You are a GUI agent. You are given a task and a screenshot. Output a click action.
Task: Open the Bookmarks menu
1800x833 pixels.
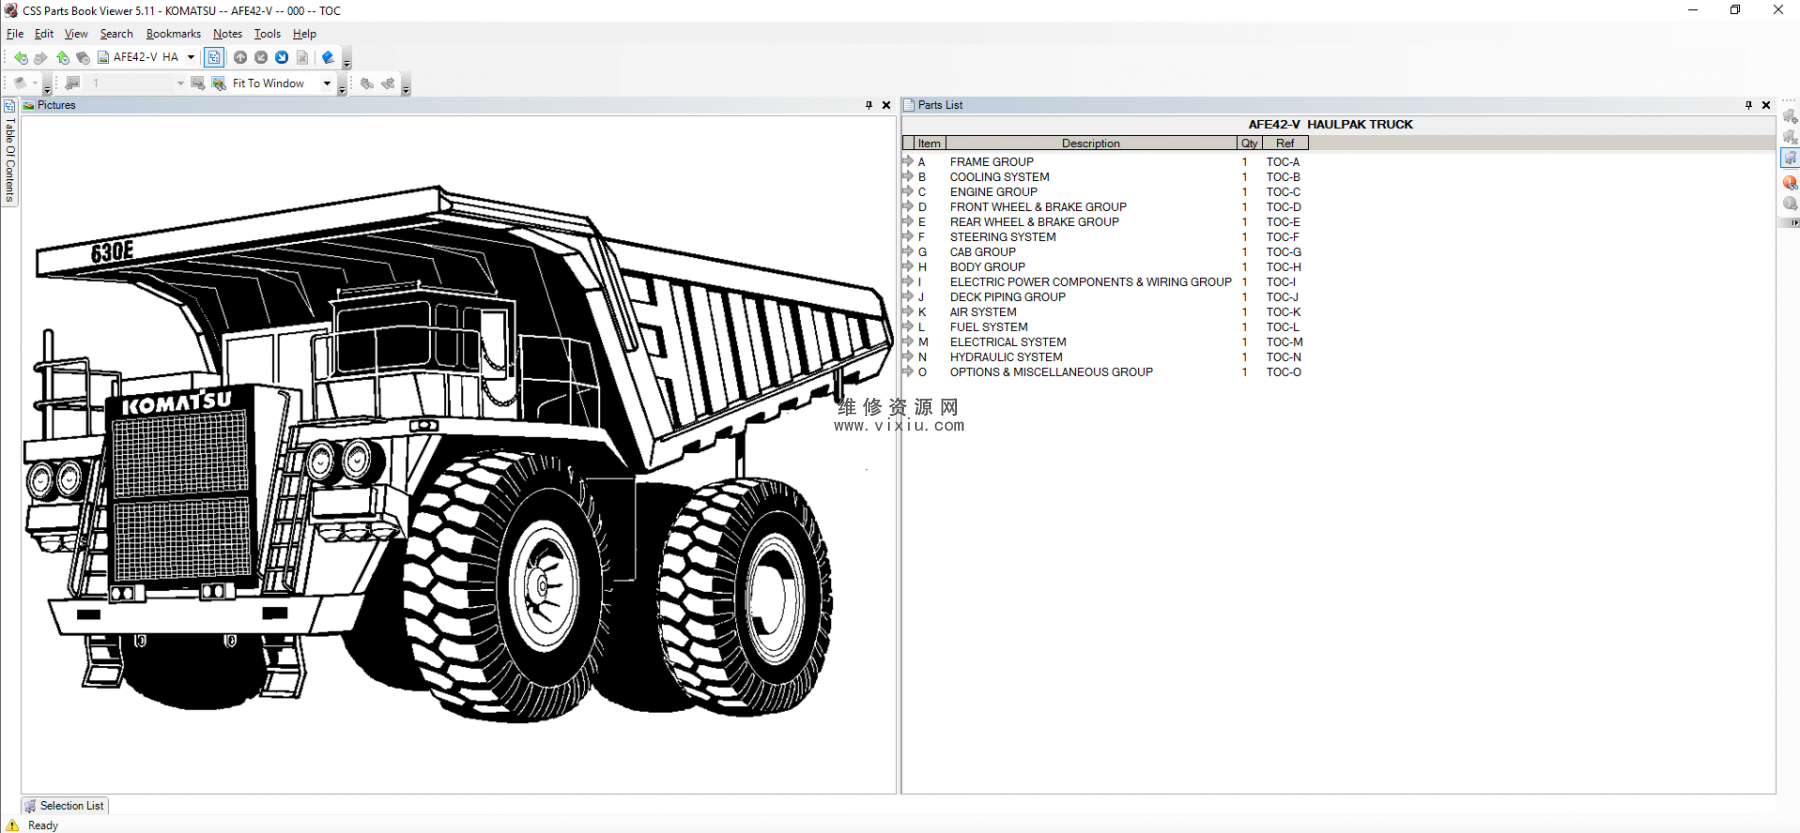(x=173, y=34)
